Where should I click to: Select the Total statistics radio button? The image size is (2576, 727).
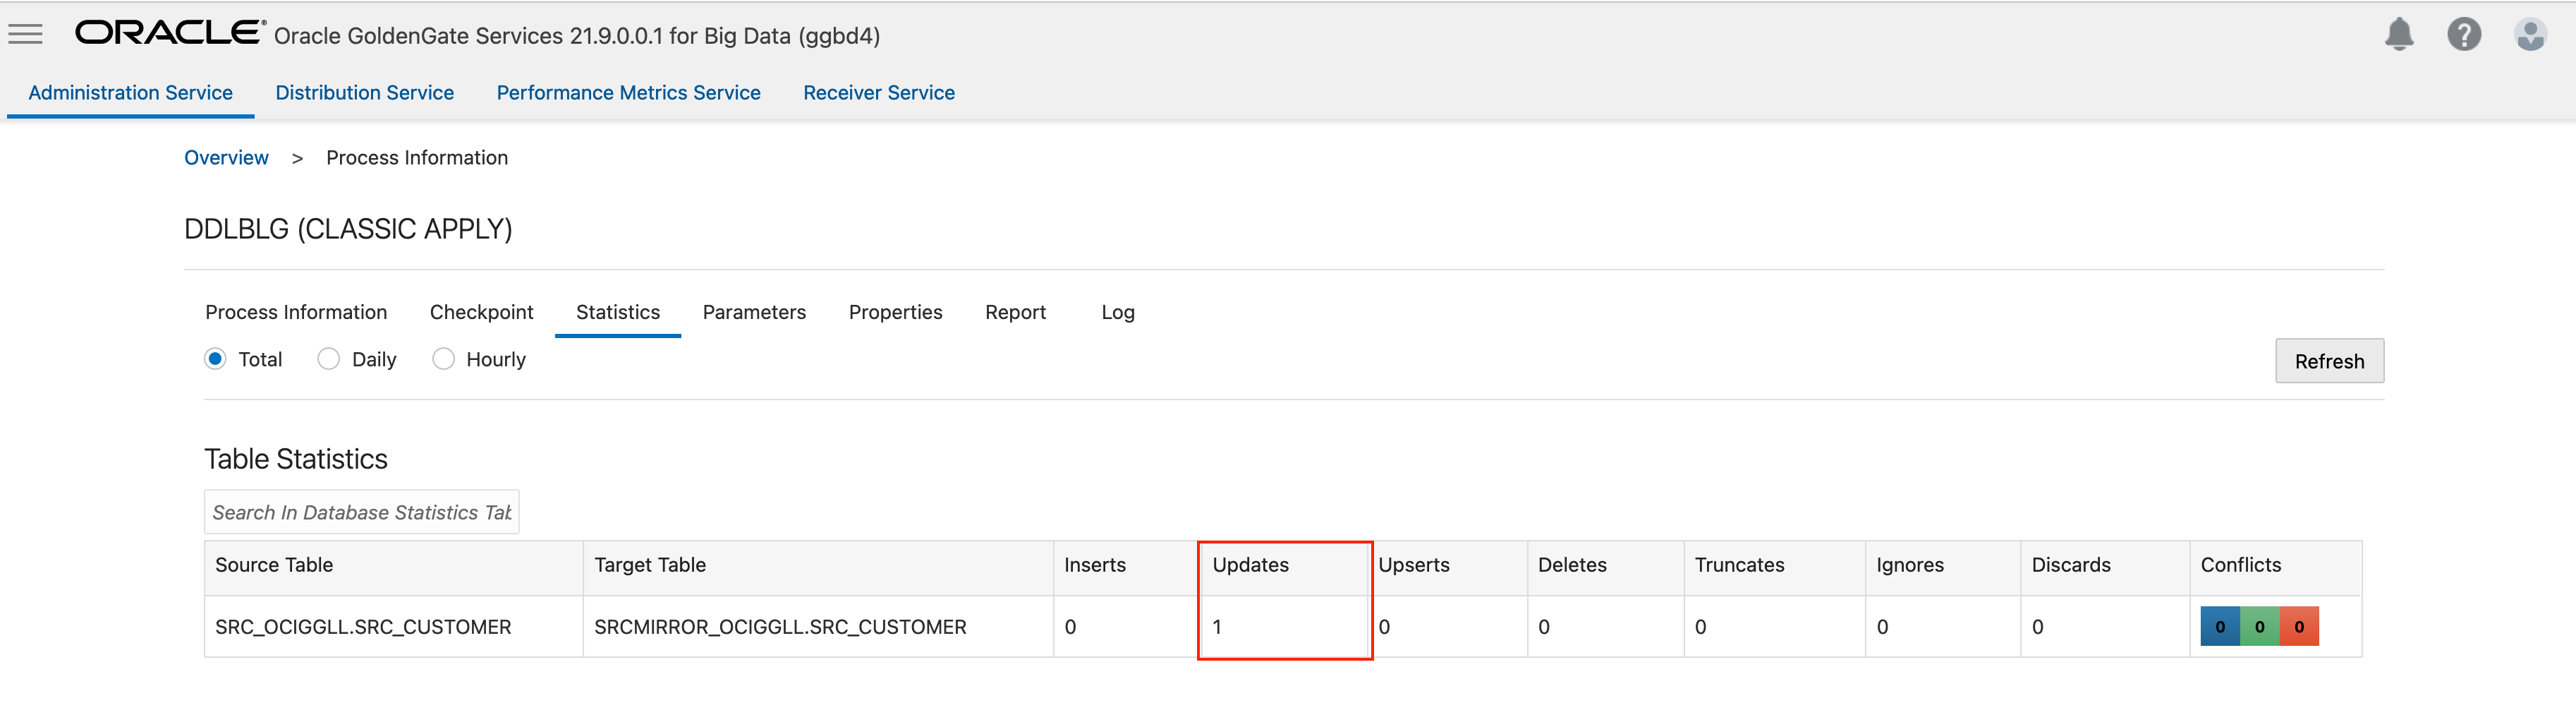coord(215,359)
